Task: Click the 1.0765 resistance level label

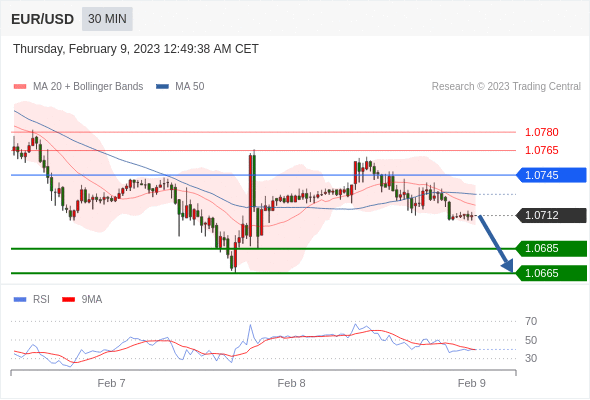Action: [x=541, y=151]
